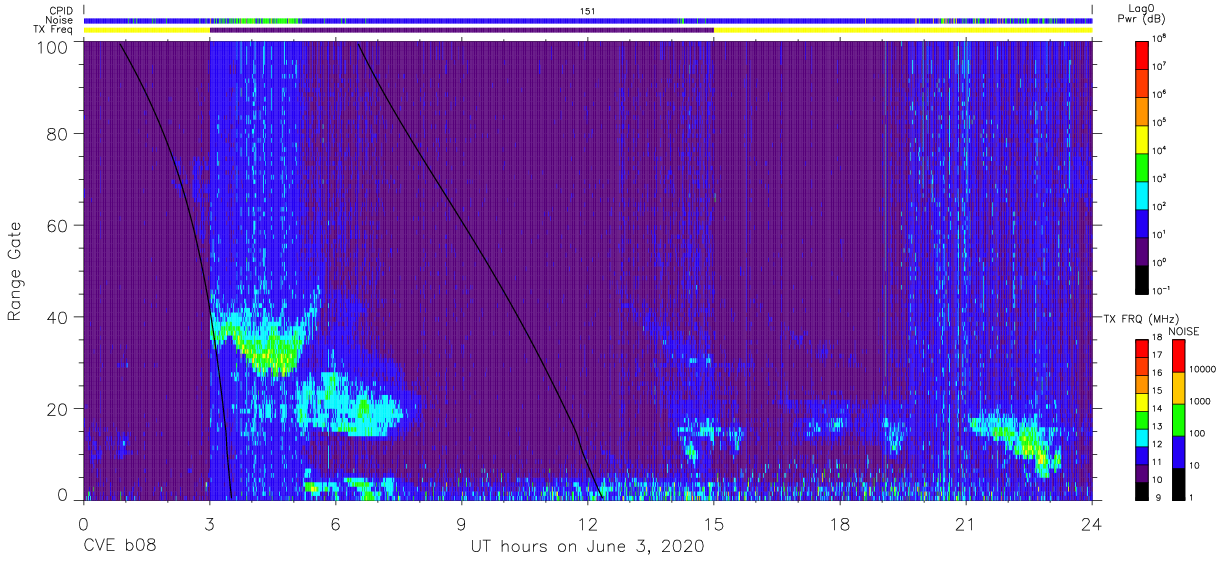
Task: Click the TX Freq row label
Action: click(55, 30)
